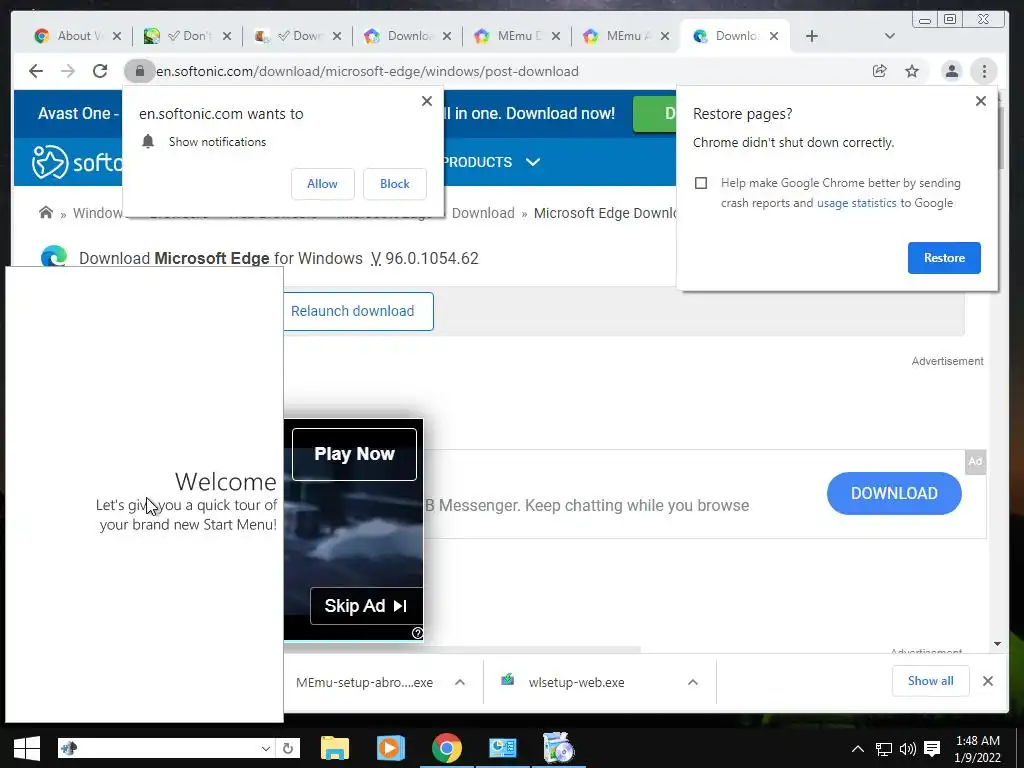Open the usage statistics link
The height and width of the screenshot is (768, 1024).
[856, 203]
